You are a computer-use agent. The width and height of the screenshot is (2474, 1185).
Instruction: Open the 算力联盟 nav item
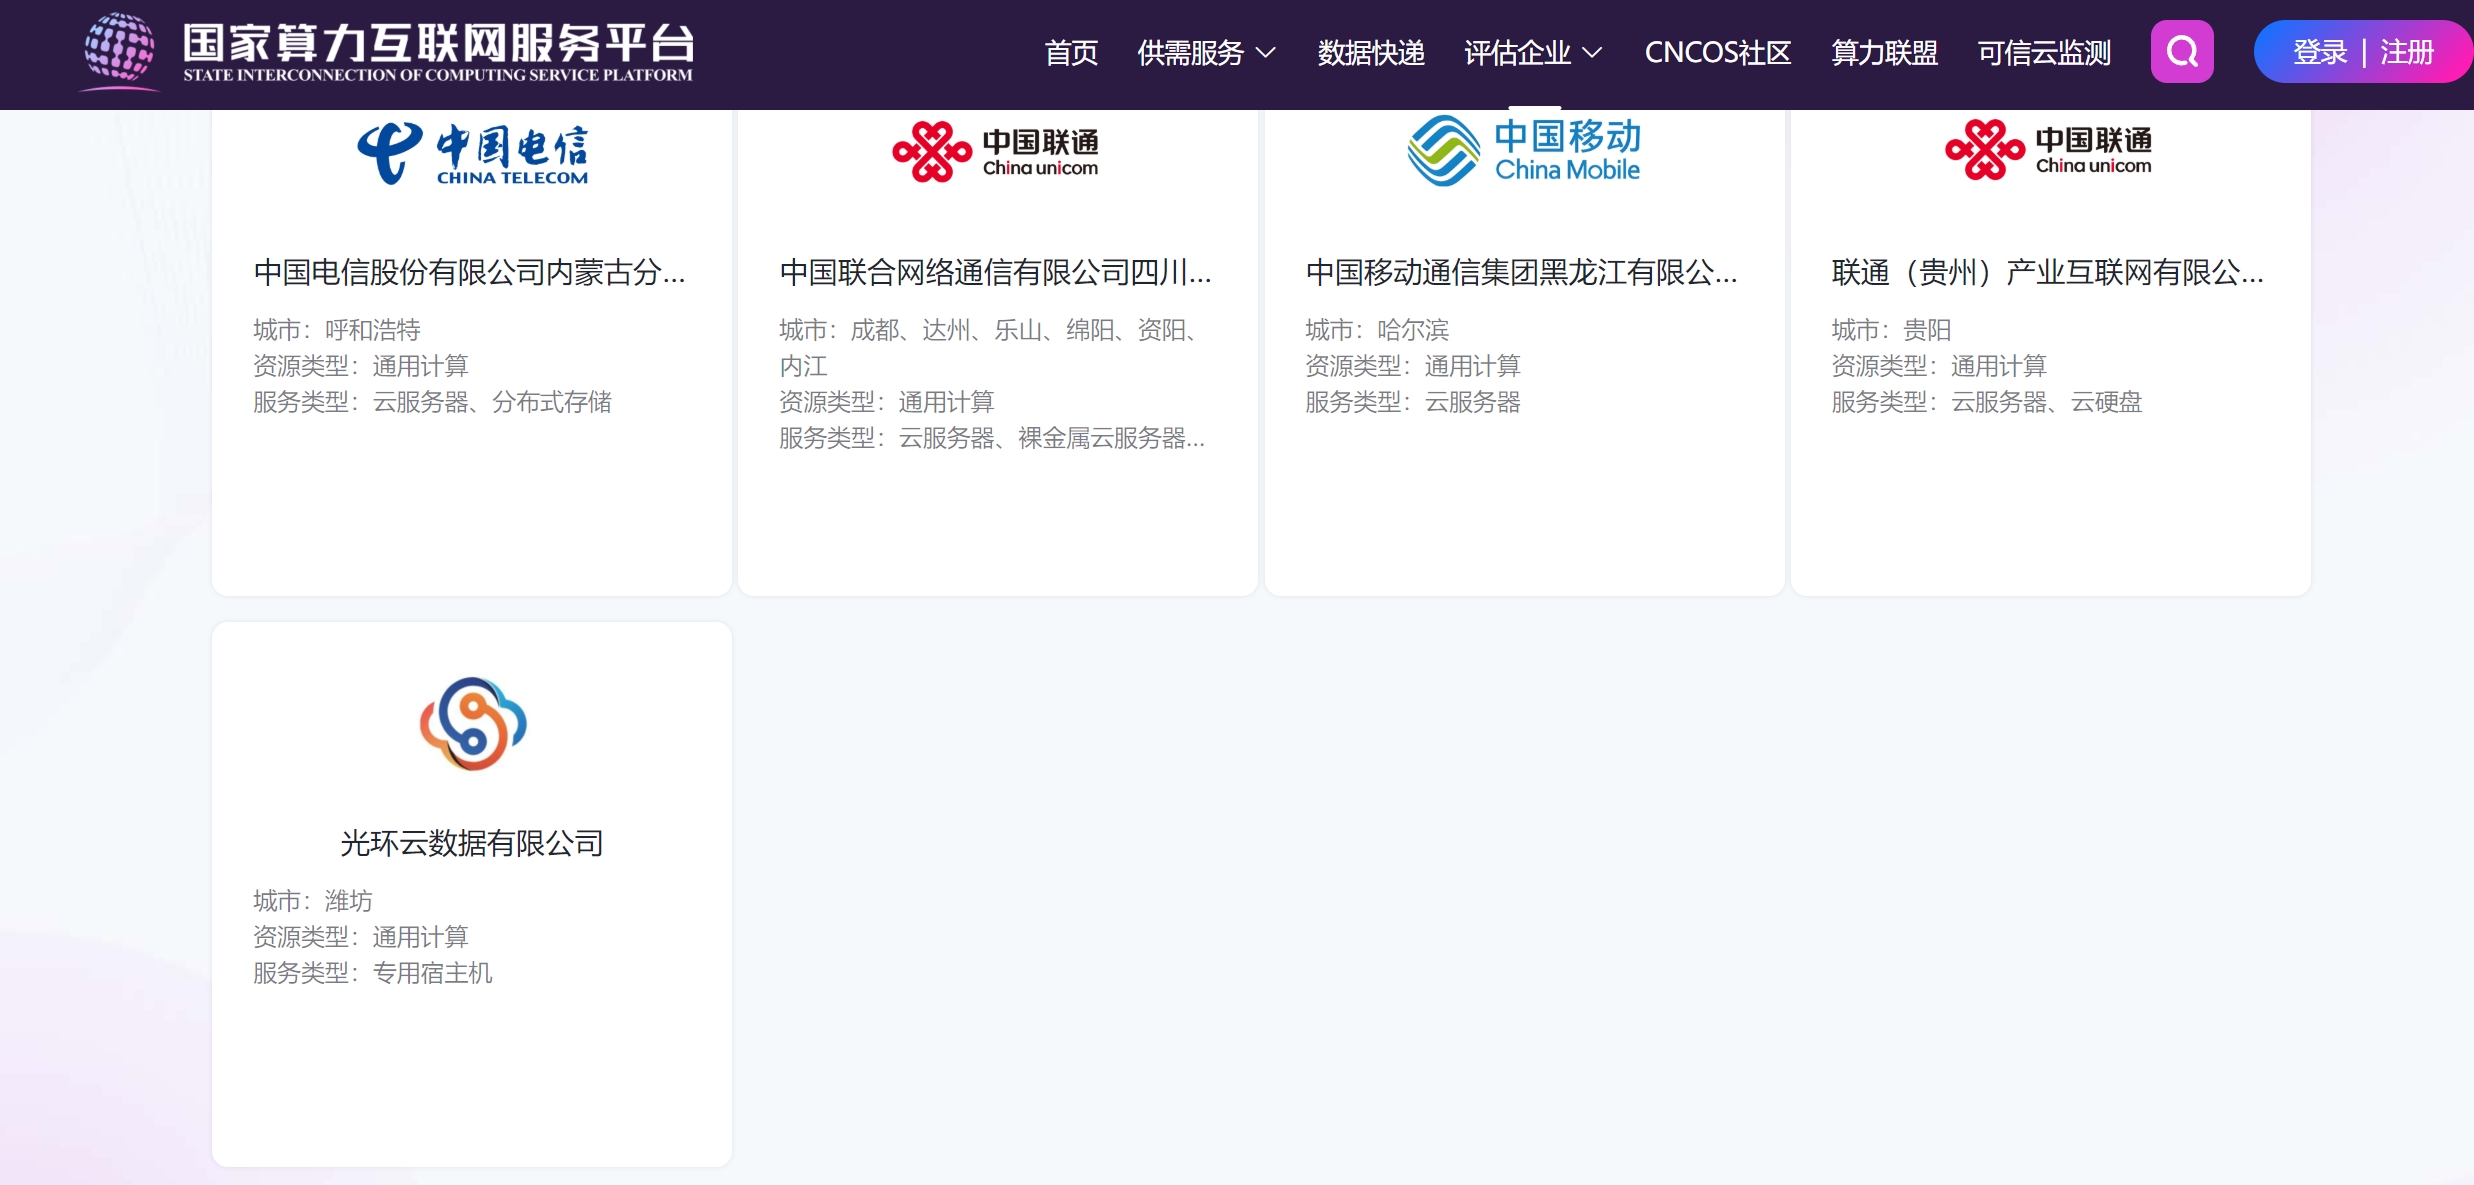click(x=1884, y=53)
